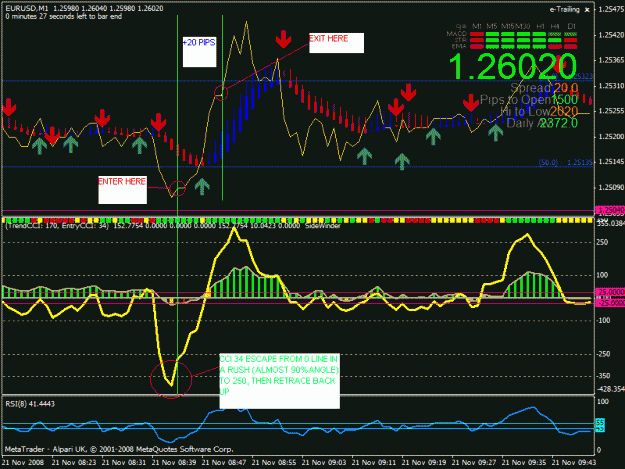Click the M15 column header in signal panel

pyautogui.click(x=507, y=26)
